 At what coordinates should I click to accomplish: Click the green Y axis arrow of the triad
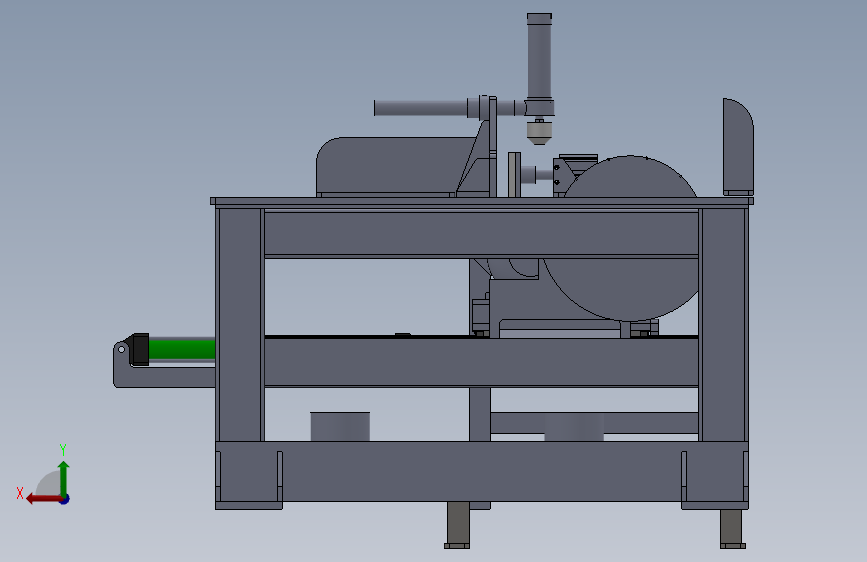click(64, 478)
